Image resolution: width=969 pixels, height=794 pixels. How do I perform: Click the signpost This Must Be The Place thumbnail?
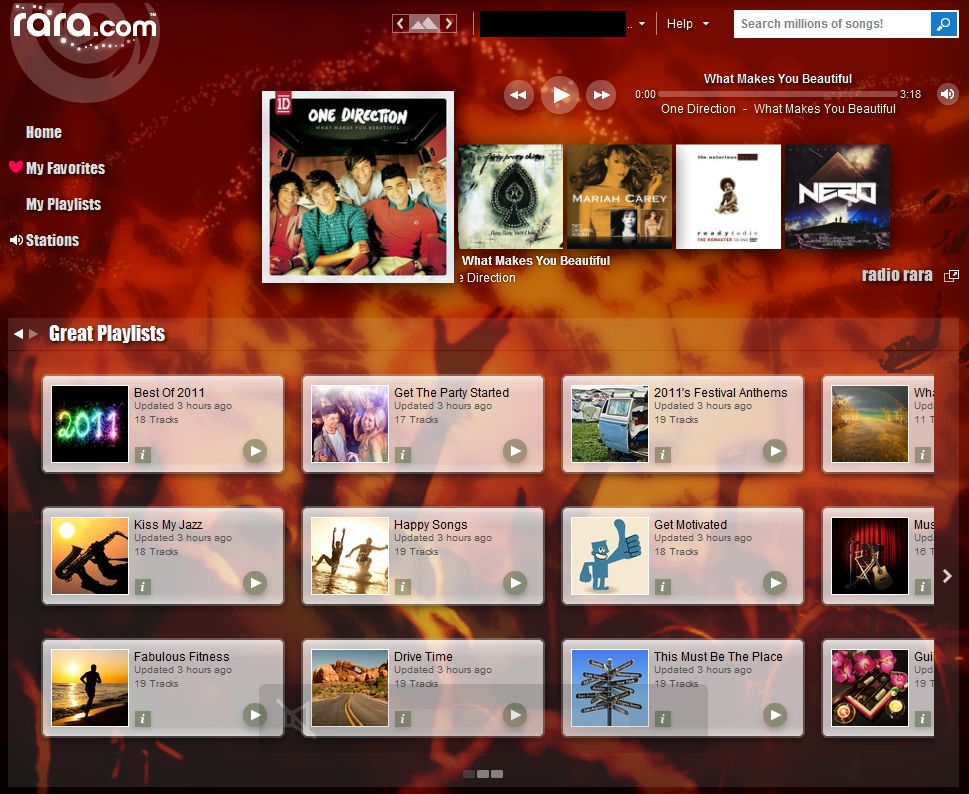(610, 688)
